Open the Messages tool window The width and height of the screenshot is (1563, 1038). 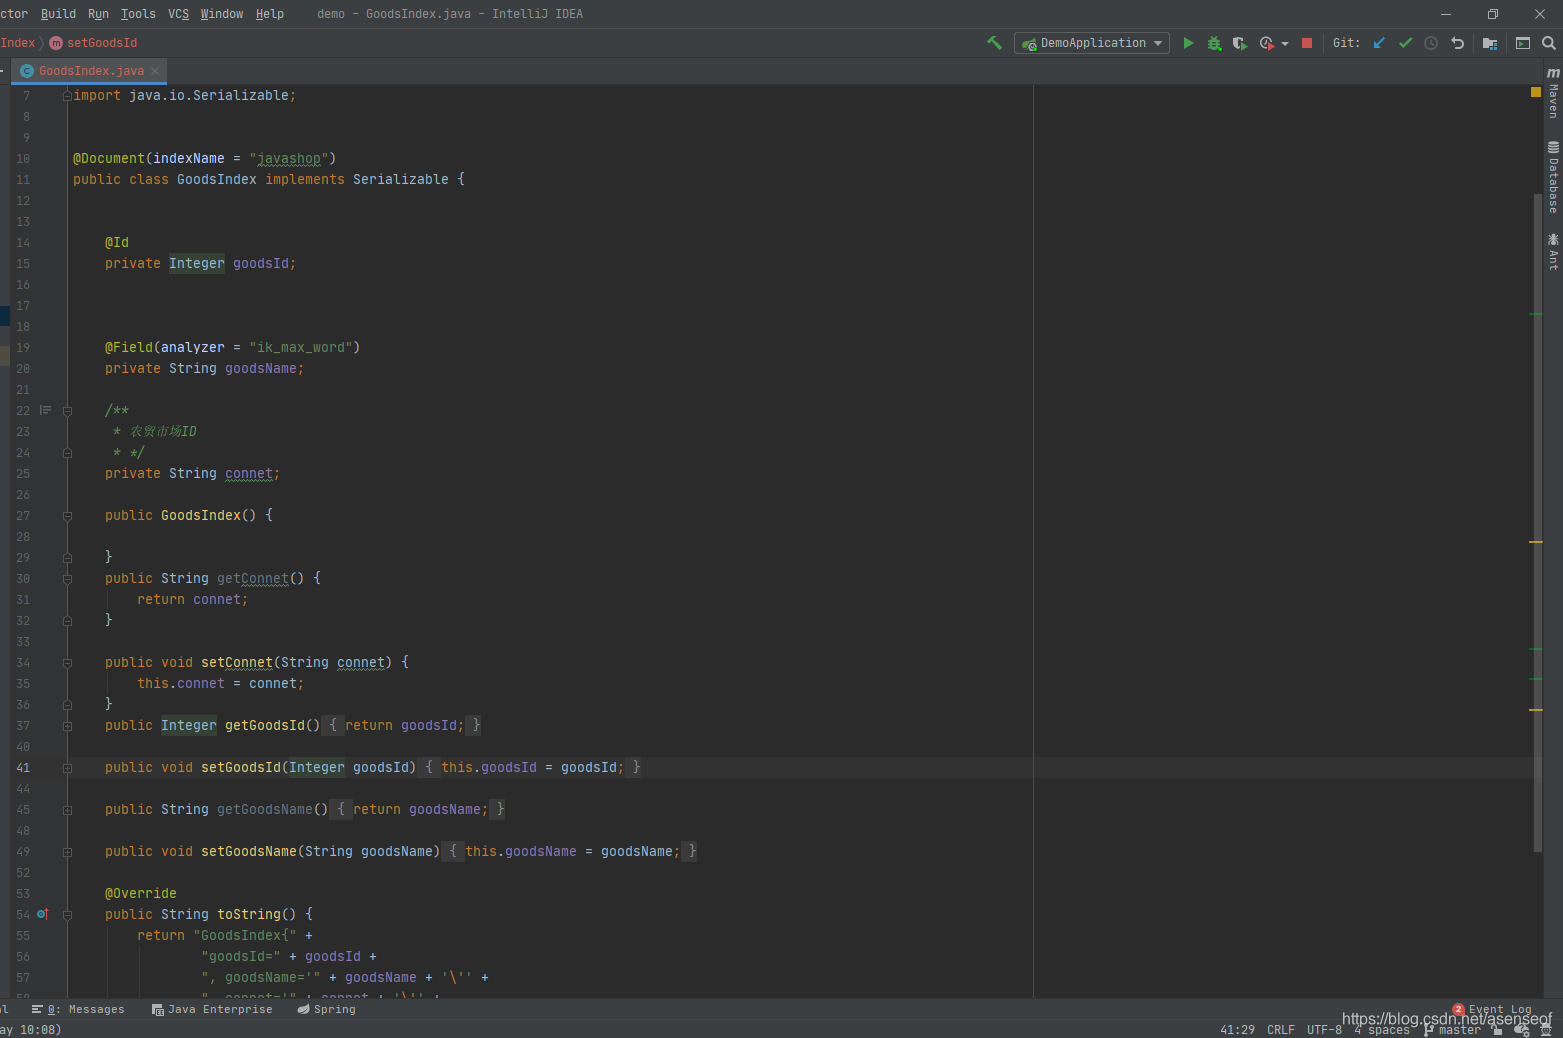click(78, 1009)
